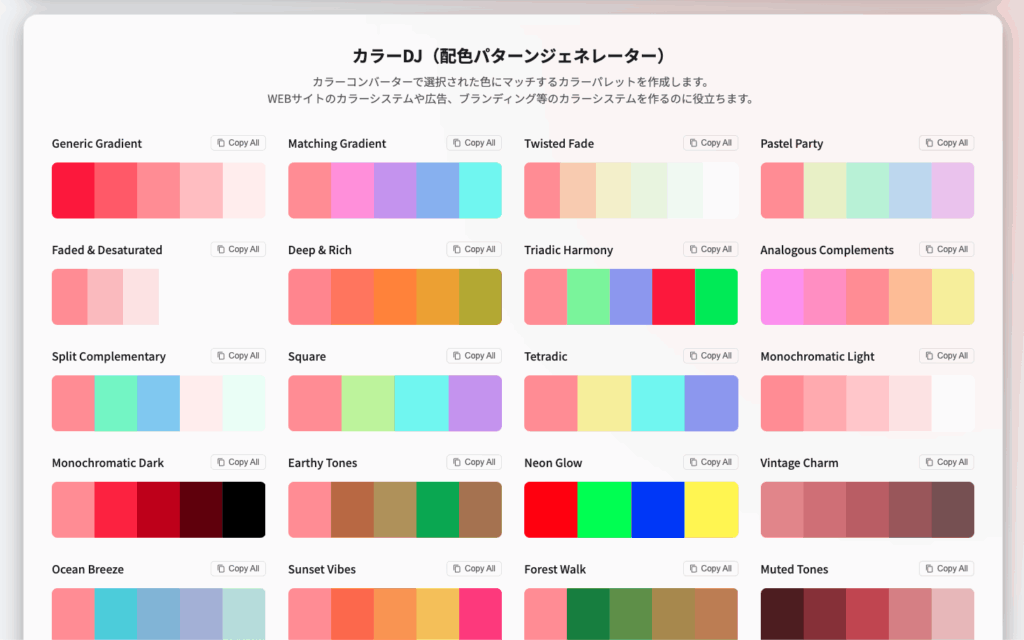This screenshot has height=640, width=1024.
Task: Pick purple swatch in Matching Gradient
Action: click(395, 190)
